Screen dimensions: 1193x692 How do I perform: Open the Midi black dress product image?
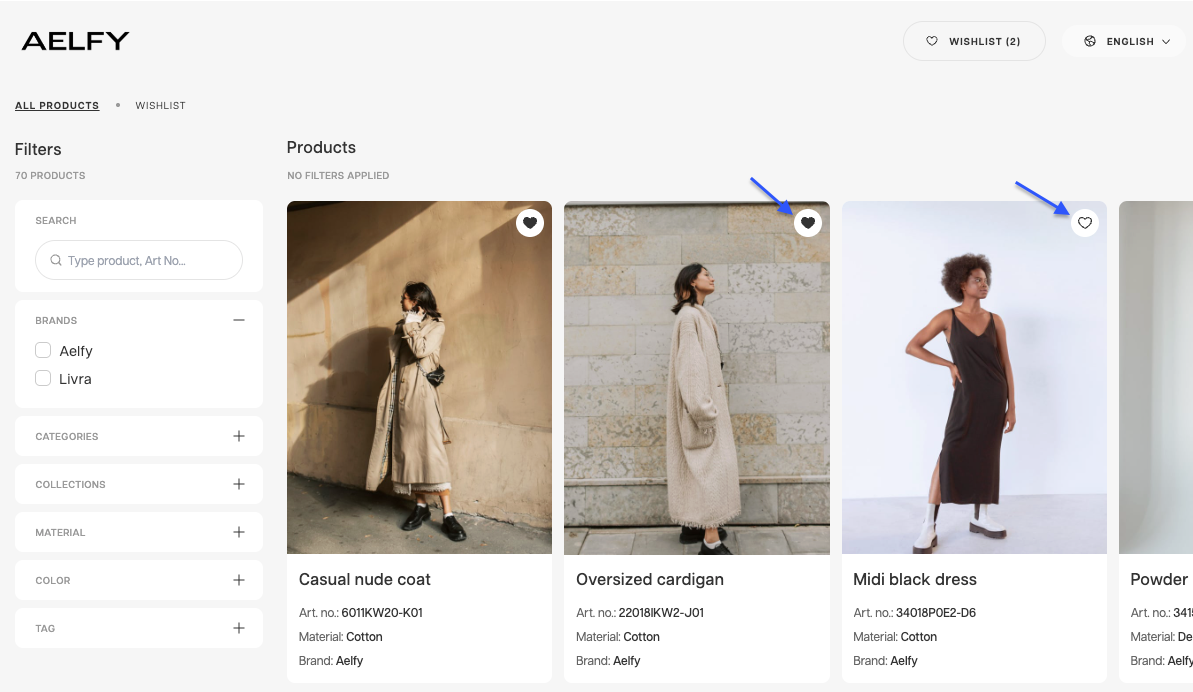pos(974,390)
